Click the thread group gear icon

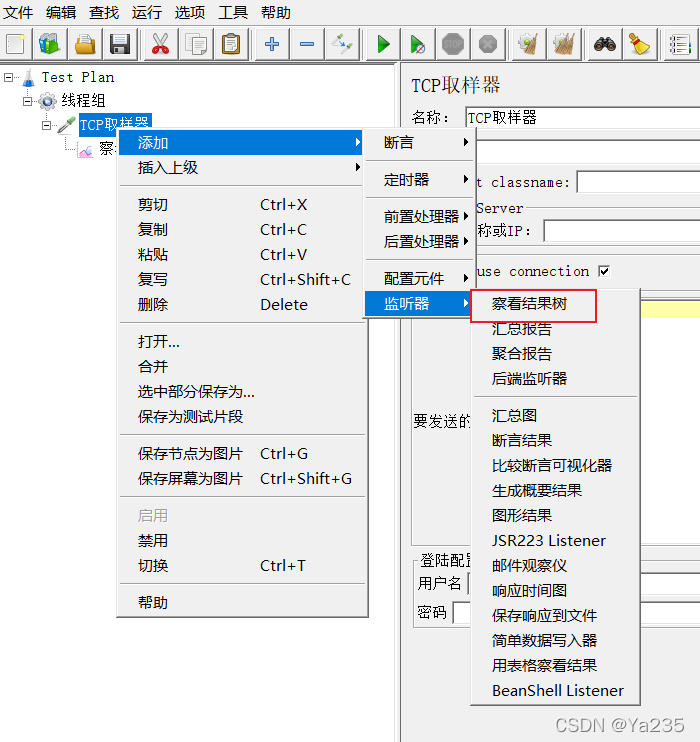point(47,101)
